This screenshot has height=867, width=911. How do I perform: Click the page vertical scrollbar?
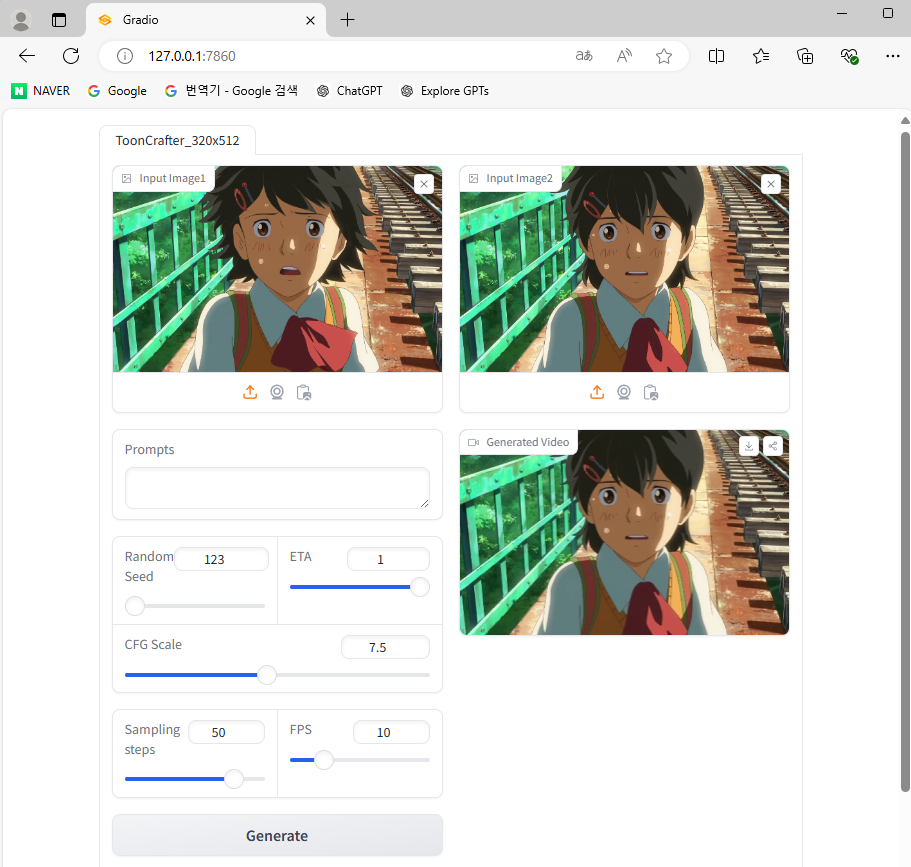tap(905, 461)
